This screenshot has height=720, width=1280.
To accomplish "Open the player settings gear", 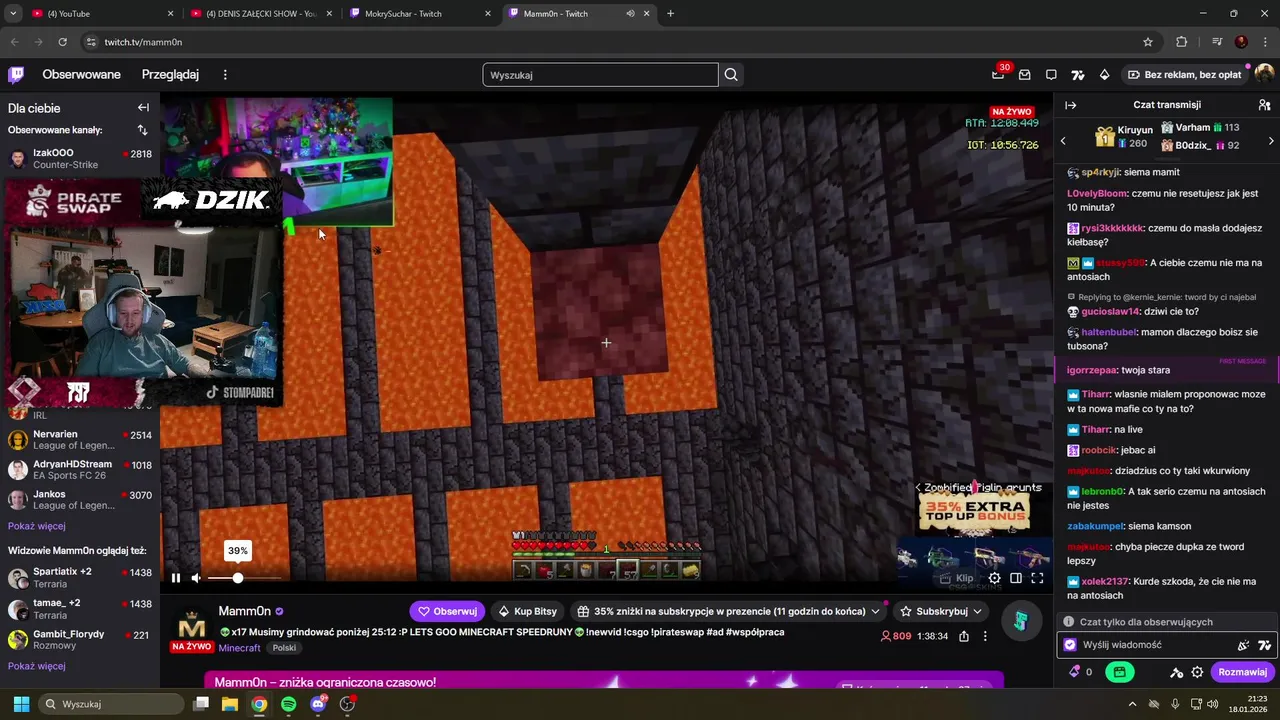I will 994,578.
